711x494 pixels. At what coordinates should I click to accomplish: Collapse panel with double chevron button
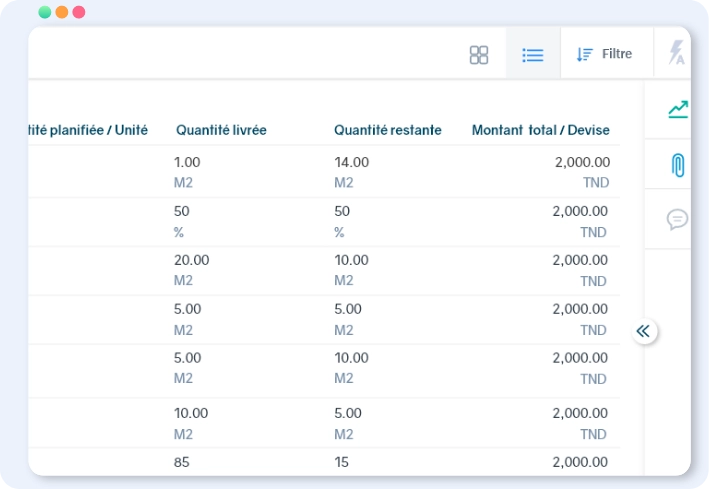(643, 331)
